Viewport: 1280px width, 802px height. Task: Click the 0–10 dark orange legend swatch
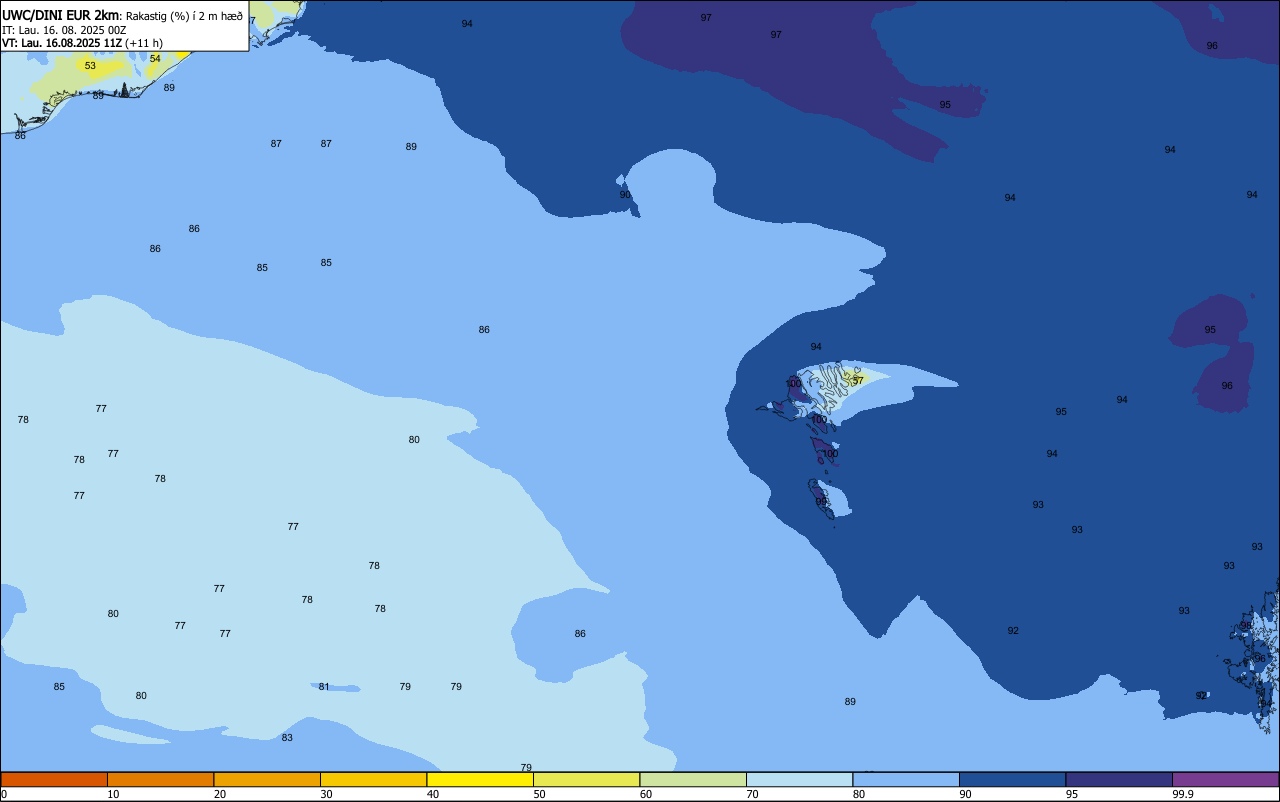(54, 779)
